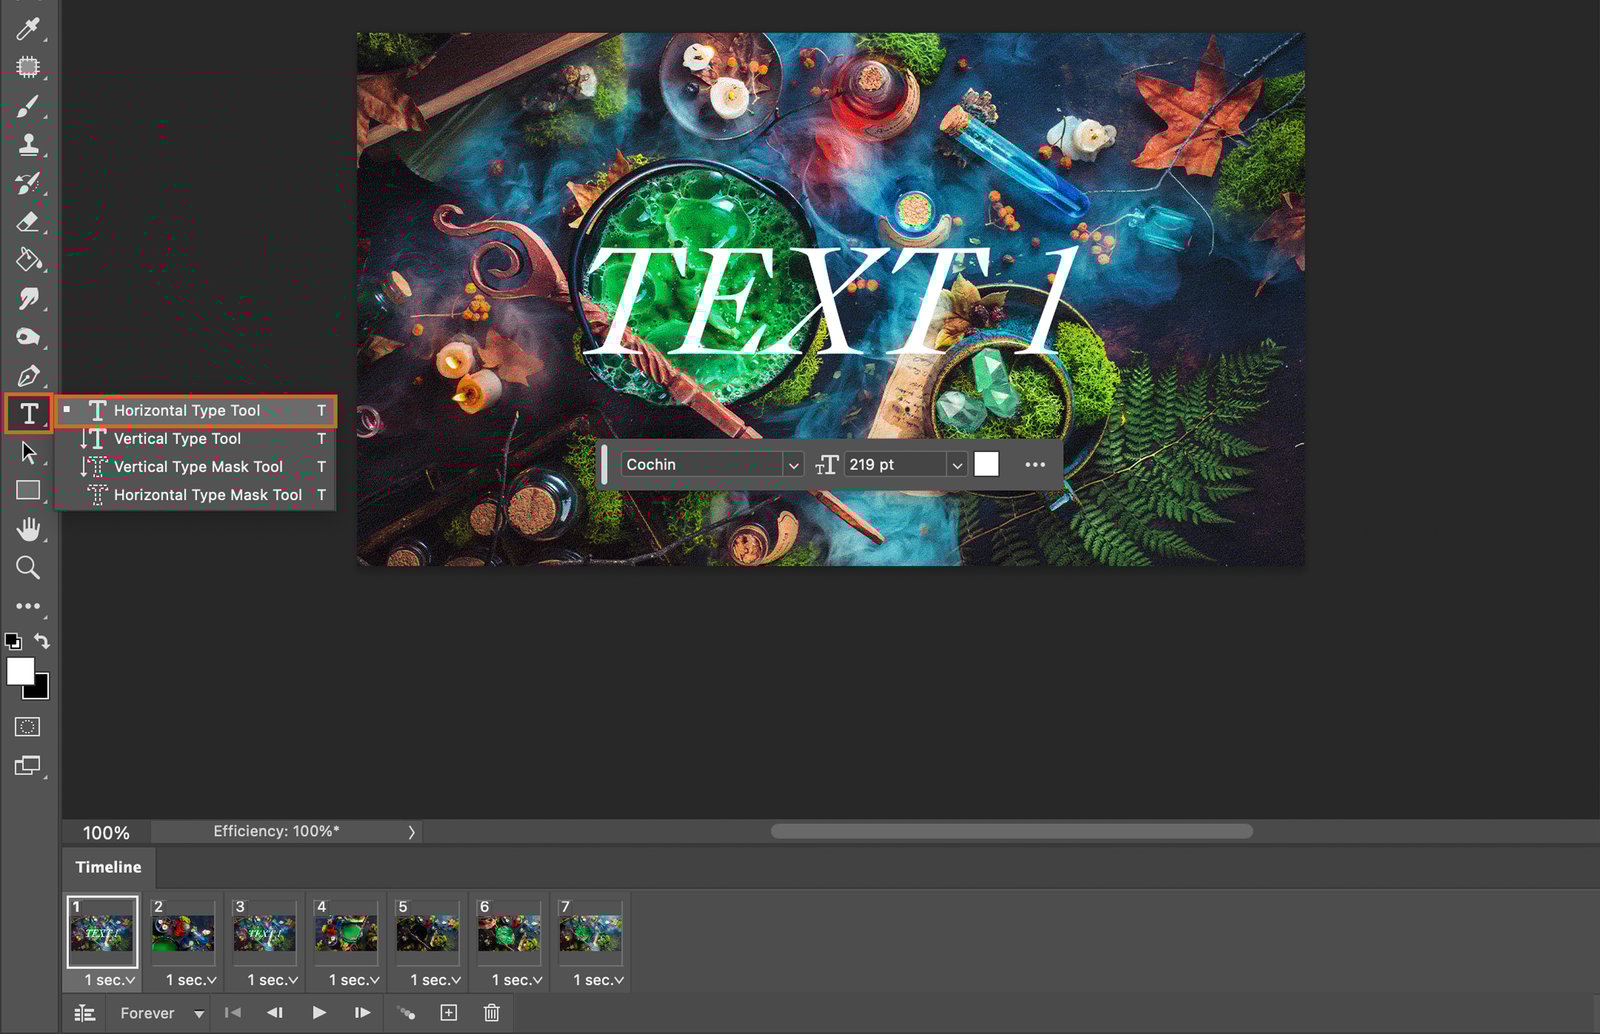Choose the Eraser tool
1600x1034 pixels.
28,222
